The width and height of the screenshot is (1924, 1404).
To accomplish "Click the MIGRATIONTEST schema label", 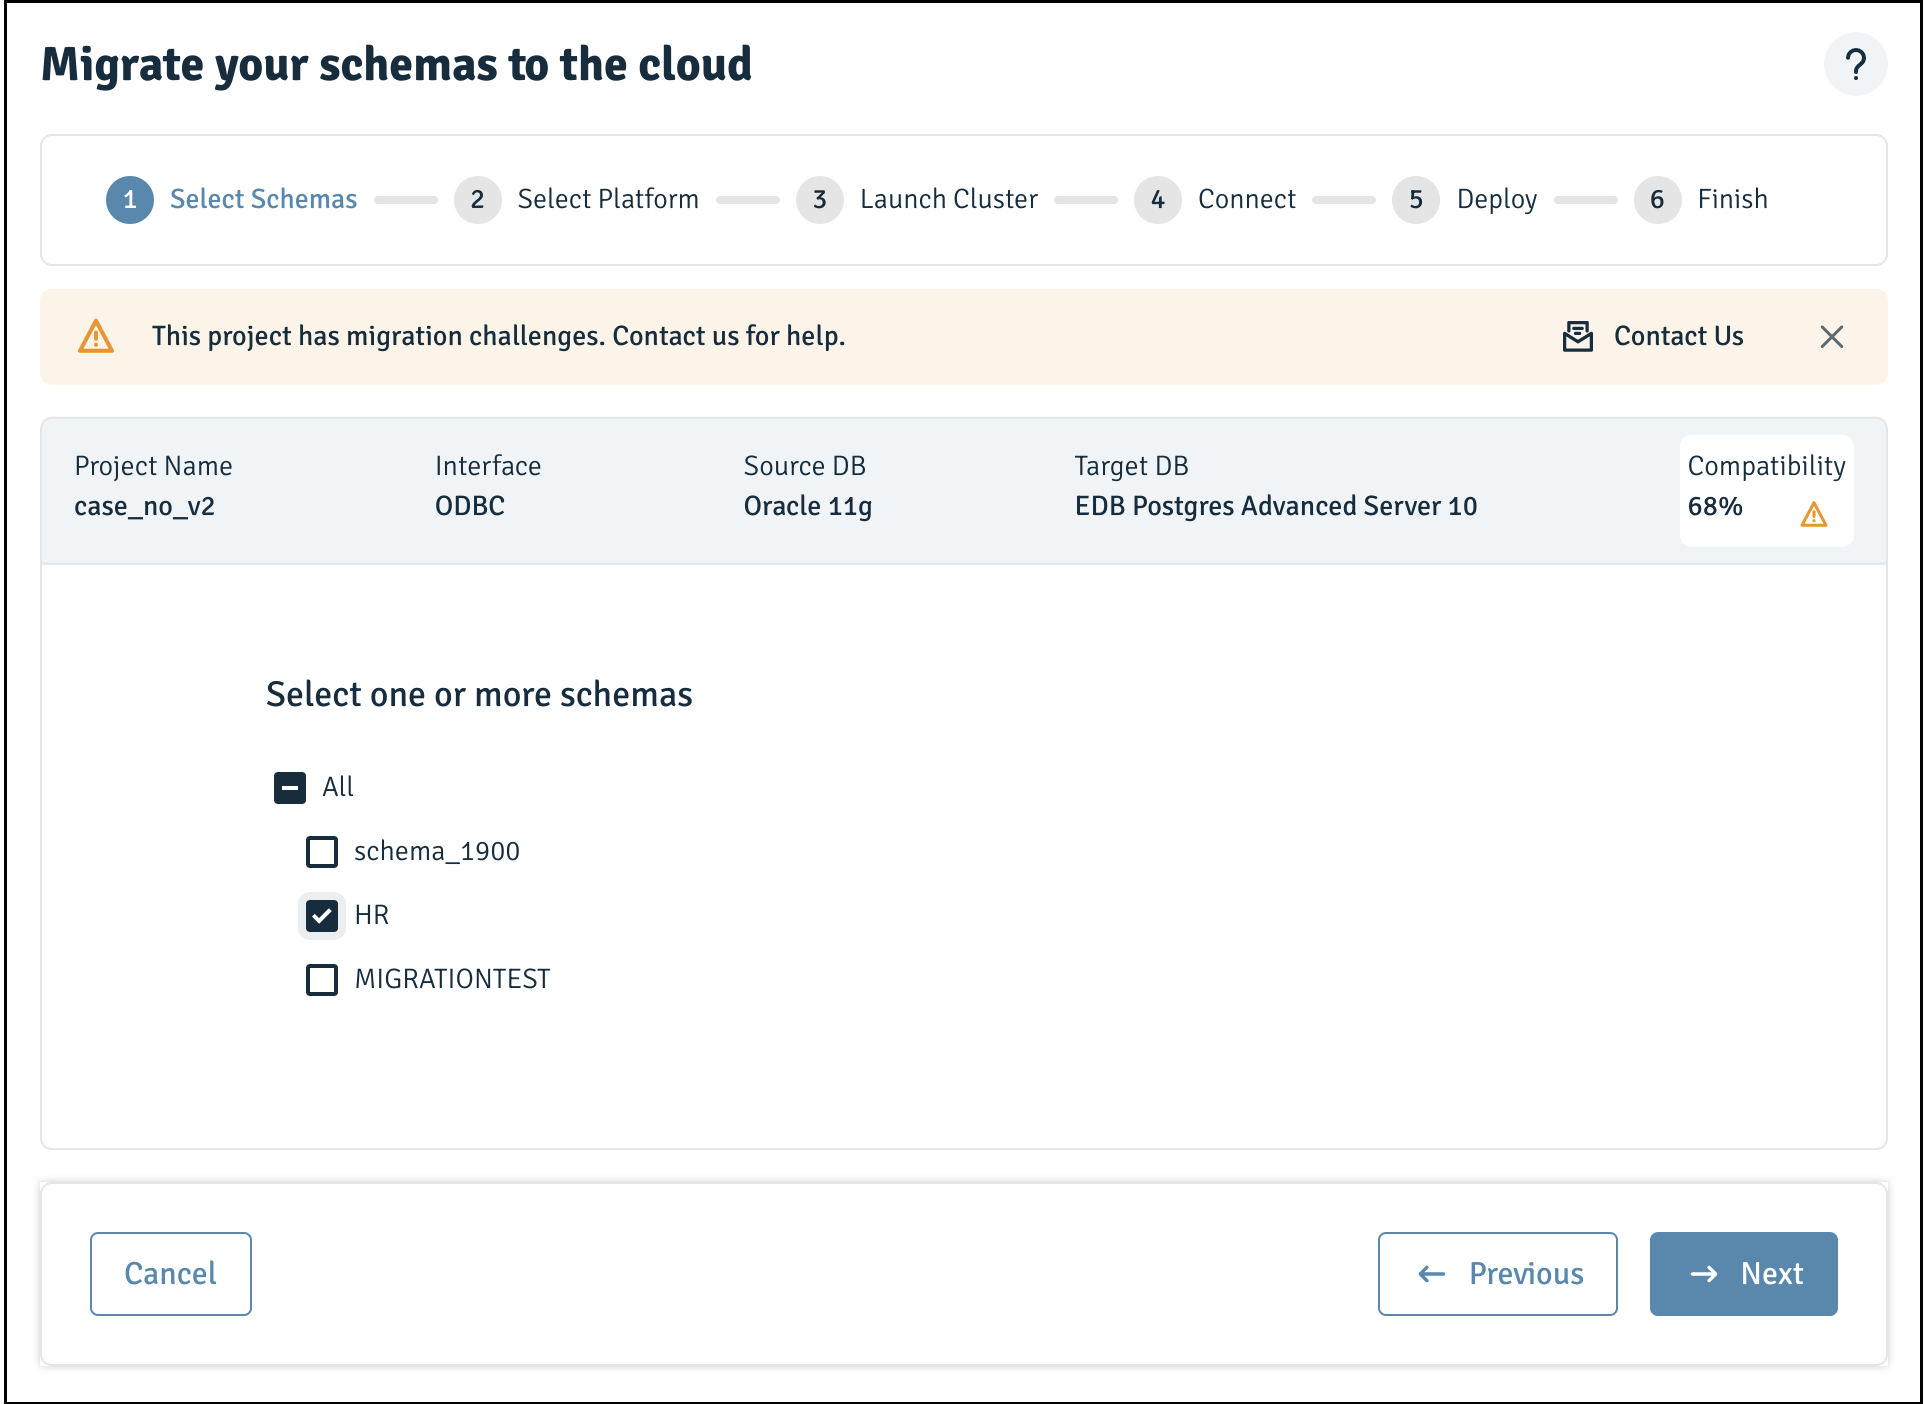I will tap(452, 979).
